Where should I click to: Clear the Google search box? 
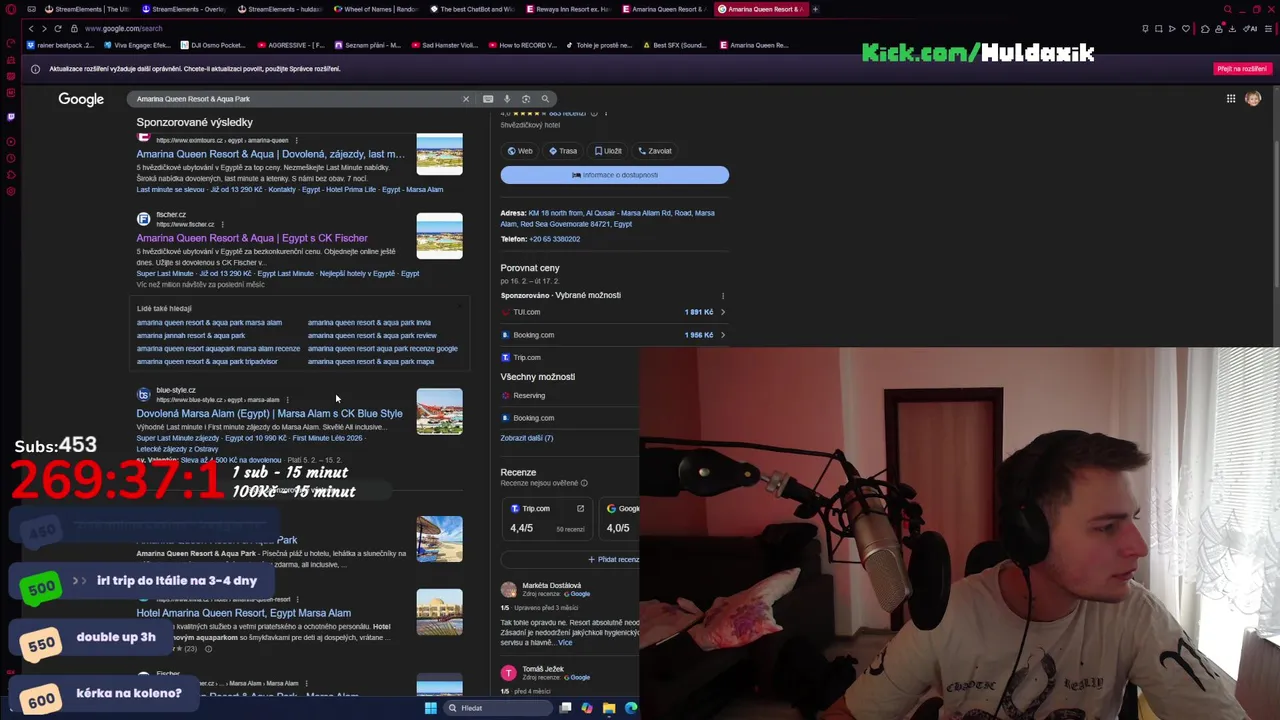[465, 99]
